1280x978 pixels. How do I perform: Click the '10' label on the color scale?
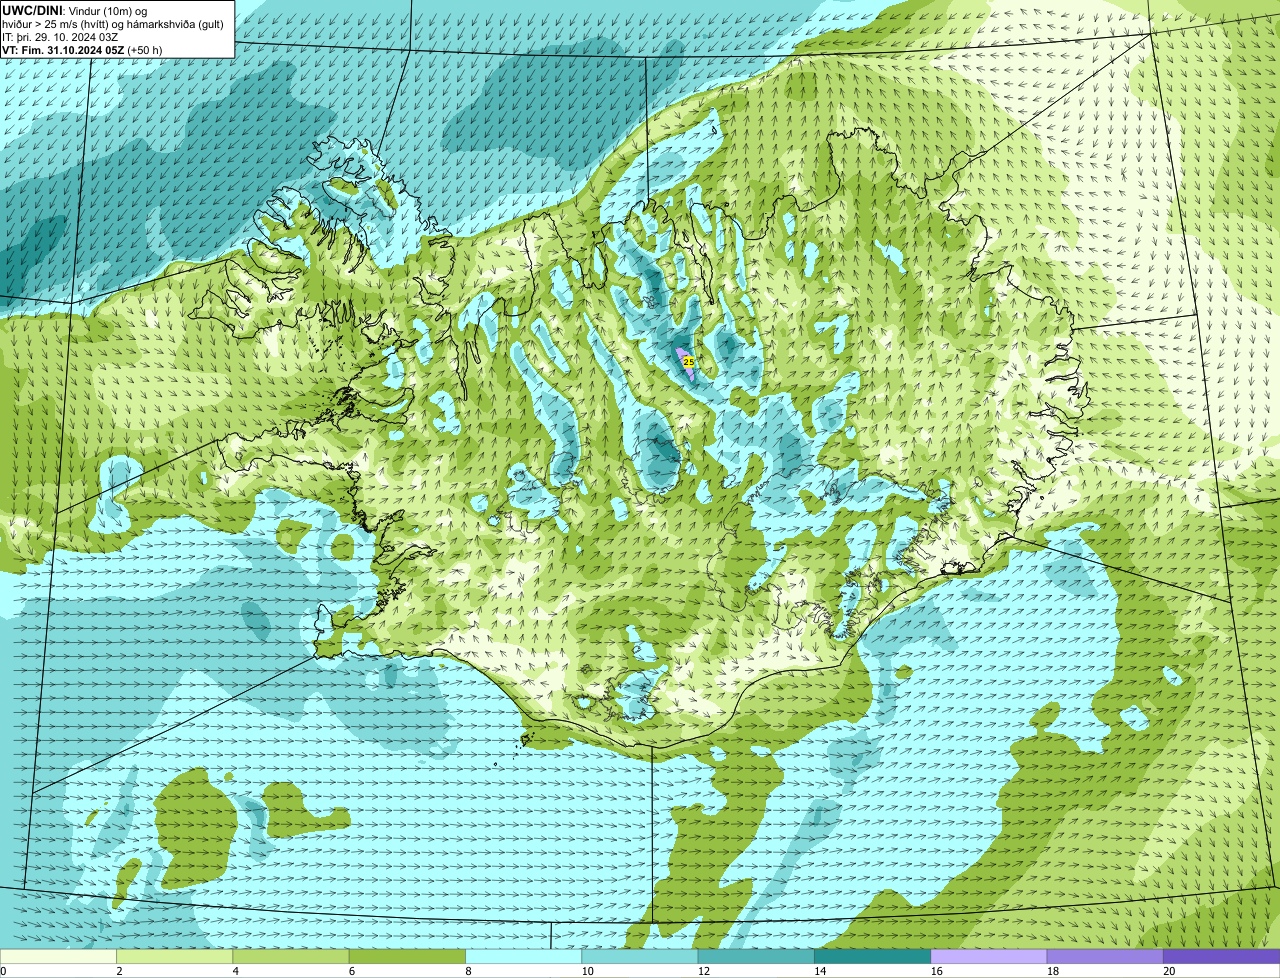[587, 971]
